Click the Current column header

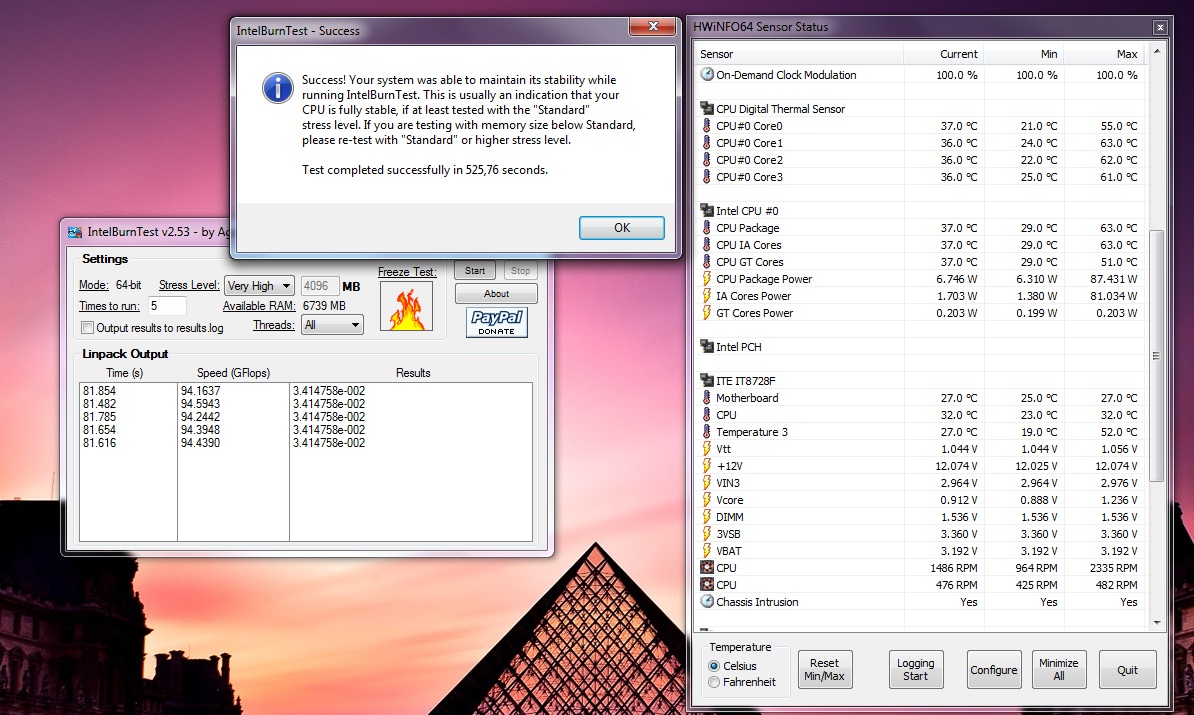[943, 54]
